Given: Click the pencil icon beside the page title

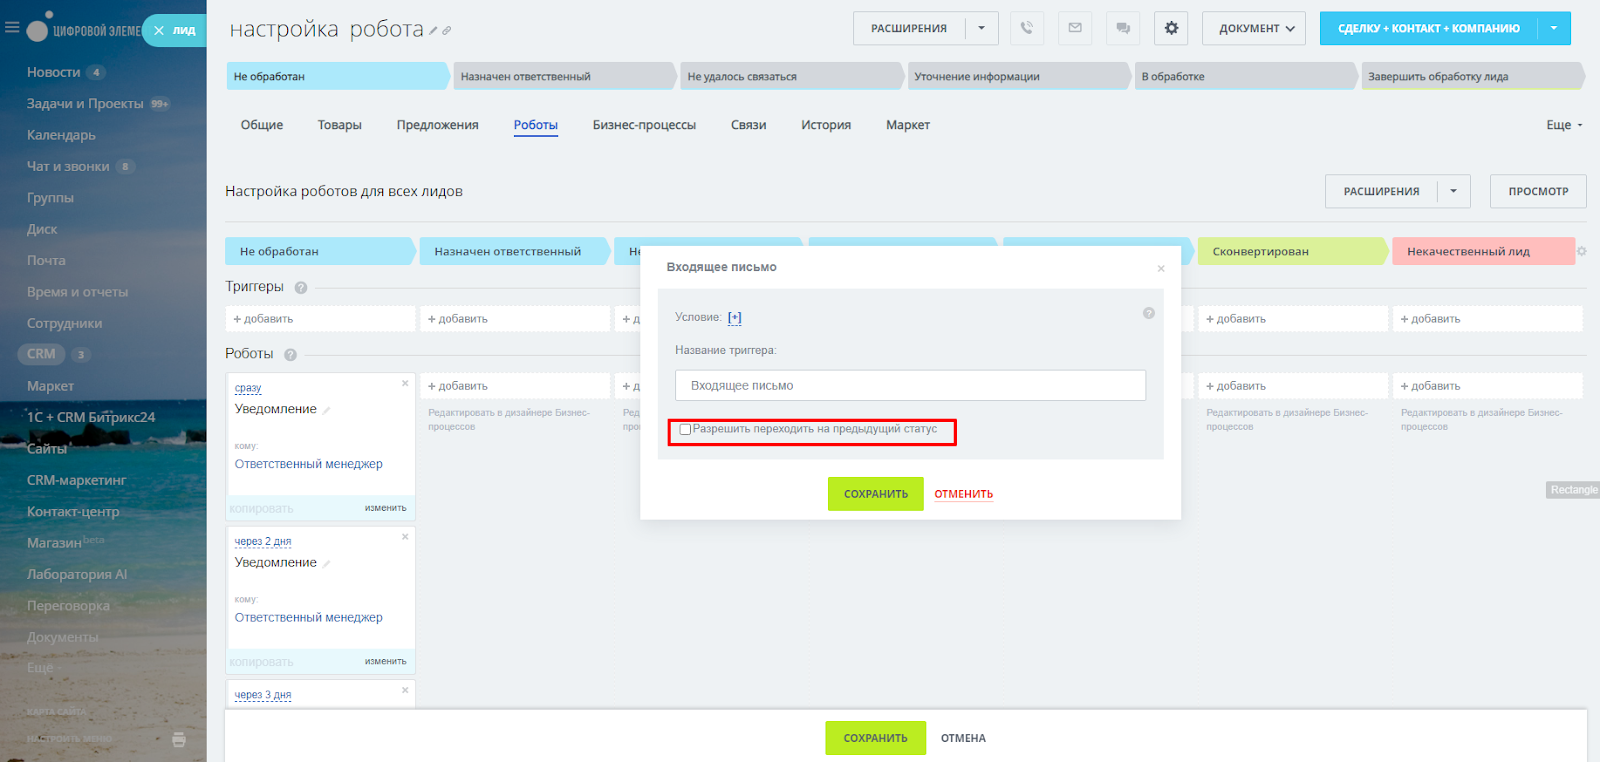Looking at the screenshot, I should [x=433, y=31].
